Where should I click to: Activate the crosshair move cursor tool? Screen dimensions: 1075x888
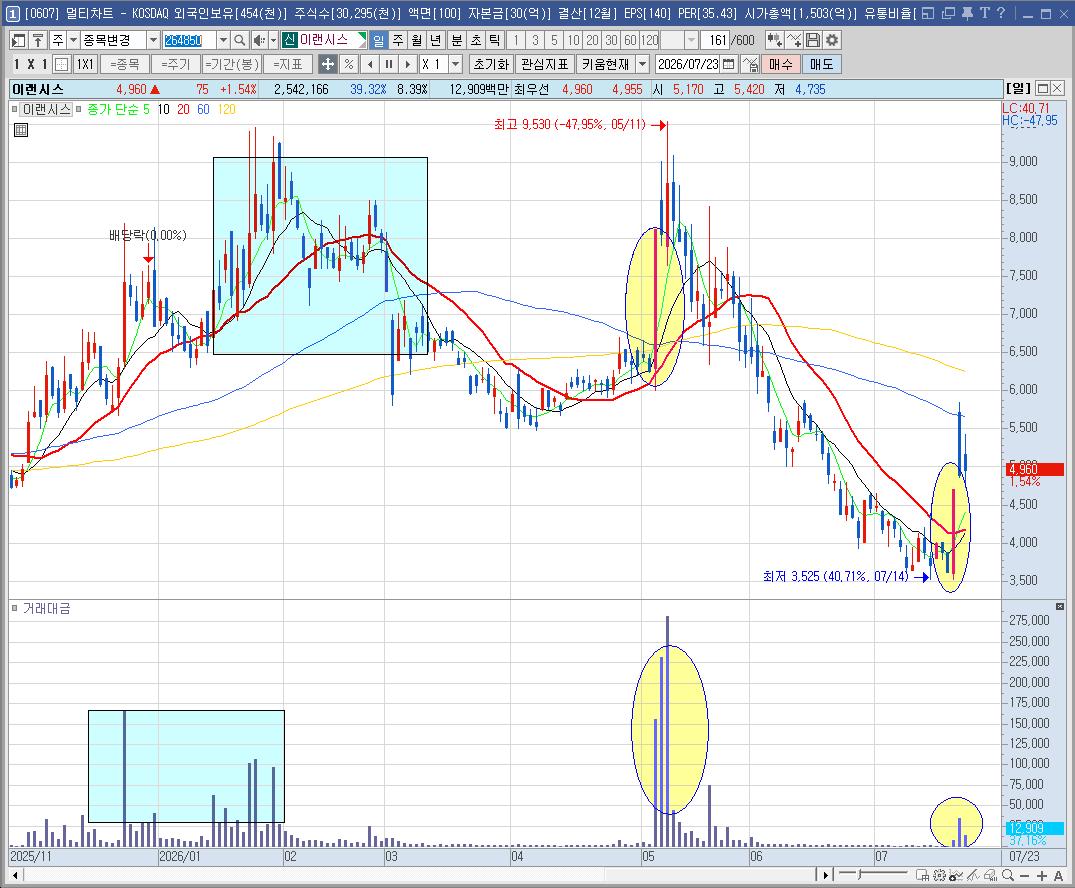pos(328,64)
